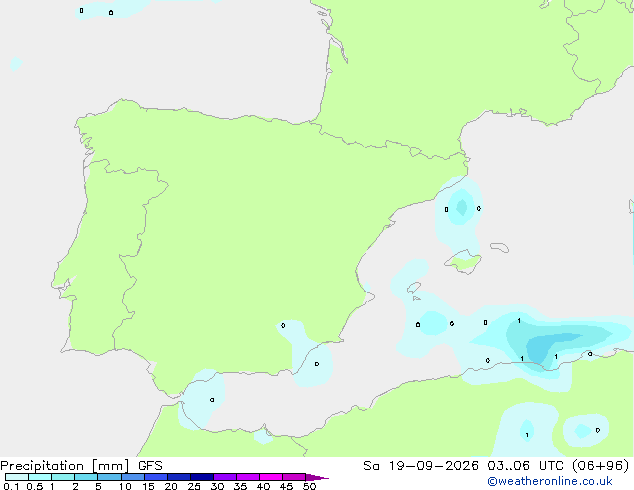Click the '(06+96)' model run label

click(601, 466)
